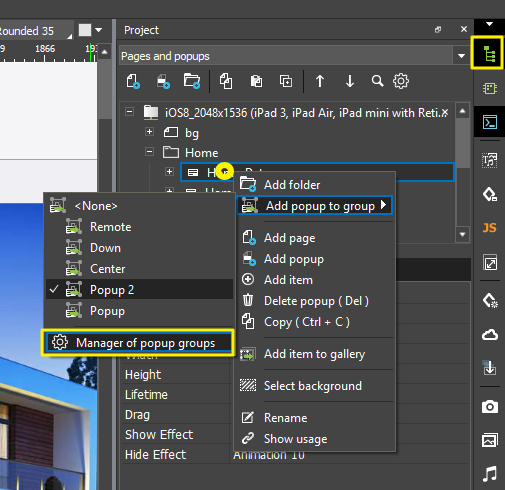Open the Pages and popups dropdown
The height and width of the screenshot is (490, 505).
click(461, 56)
